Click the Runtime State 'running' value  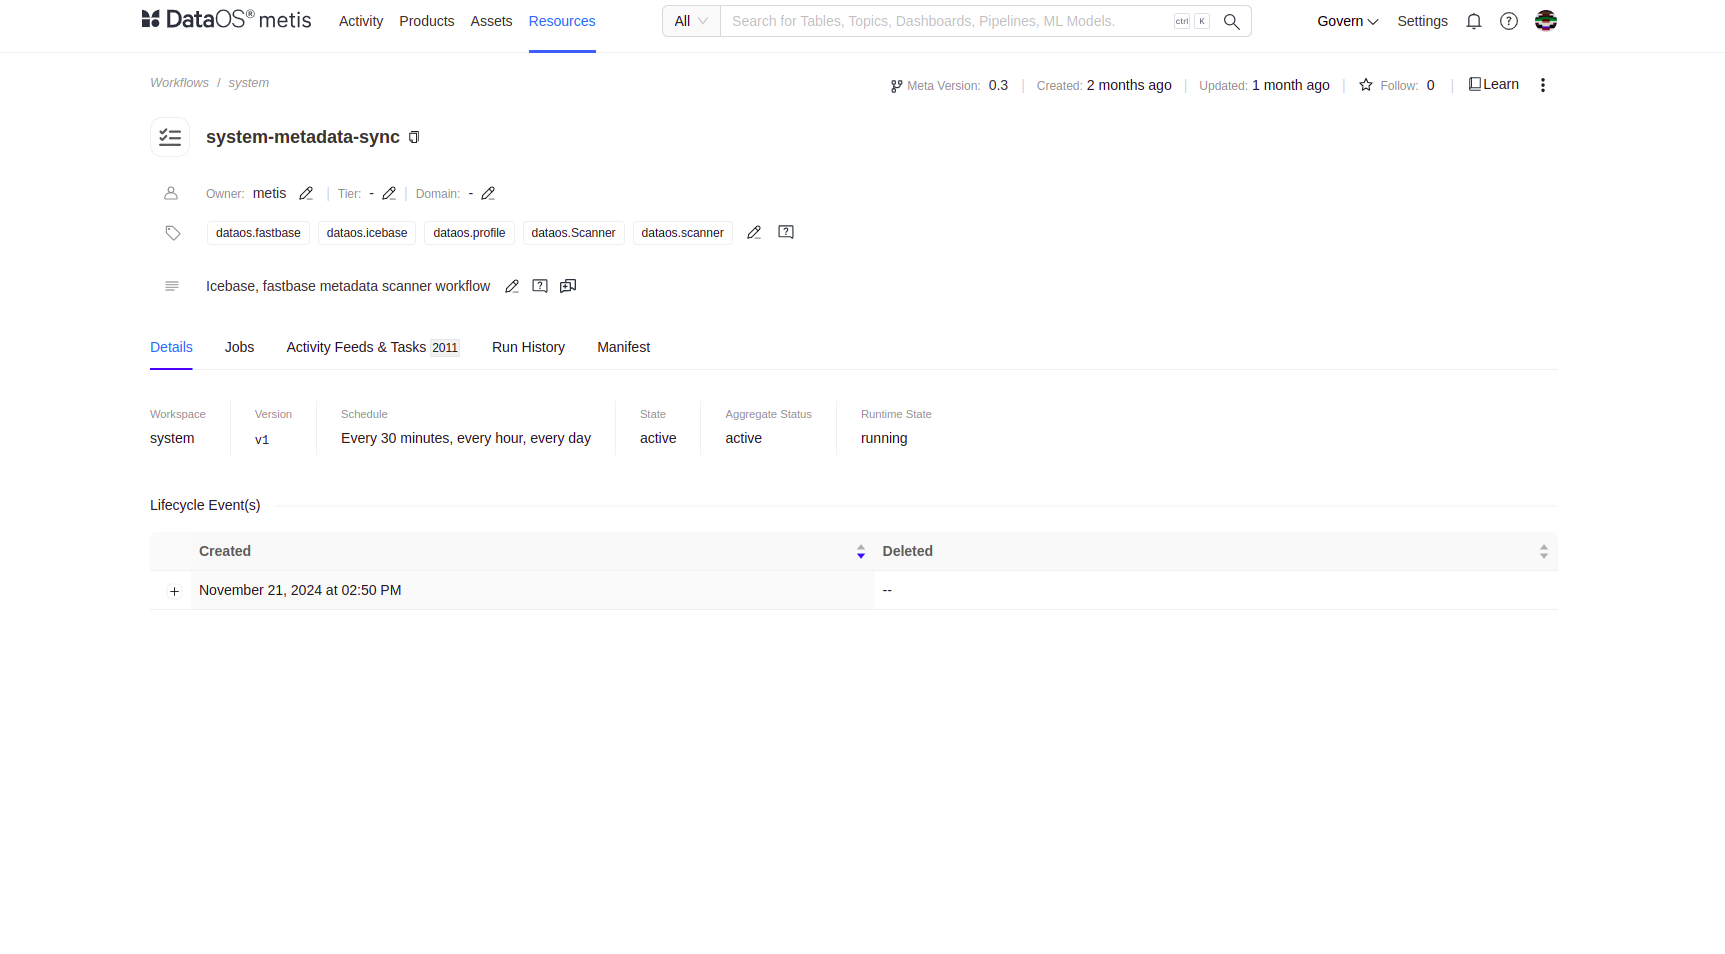pos(884,438)
